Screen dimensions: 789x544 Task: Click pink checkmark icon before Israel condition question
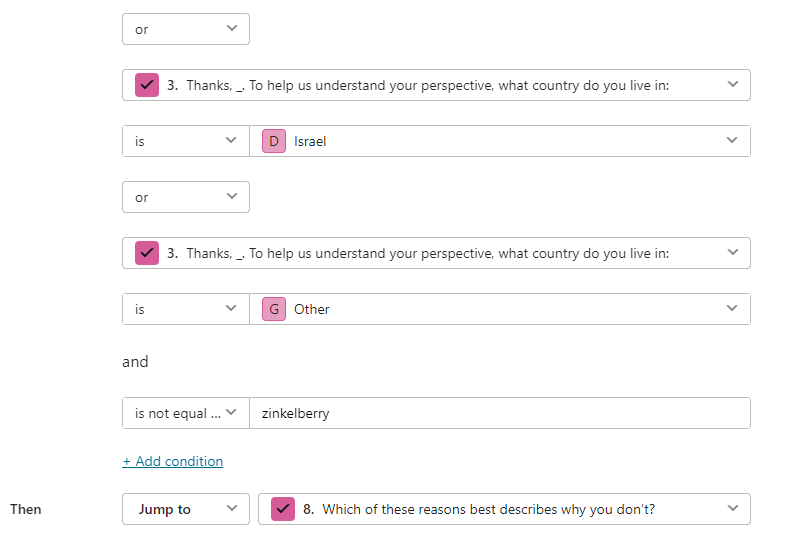[147, 85]
